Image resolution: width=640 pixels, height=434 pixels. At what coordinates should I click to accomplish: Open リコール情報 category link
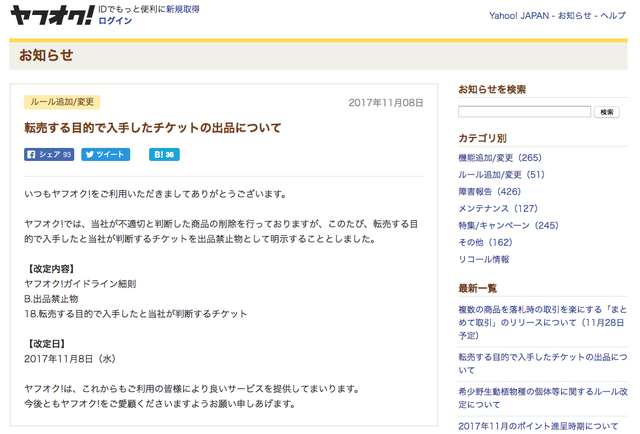click(484, 259)
